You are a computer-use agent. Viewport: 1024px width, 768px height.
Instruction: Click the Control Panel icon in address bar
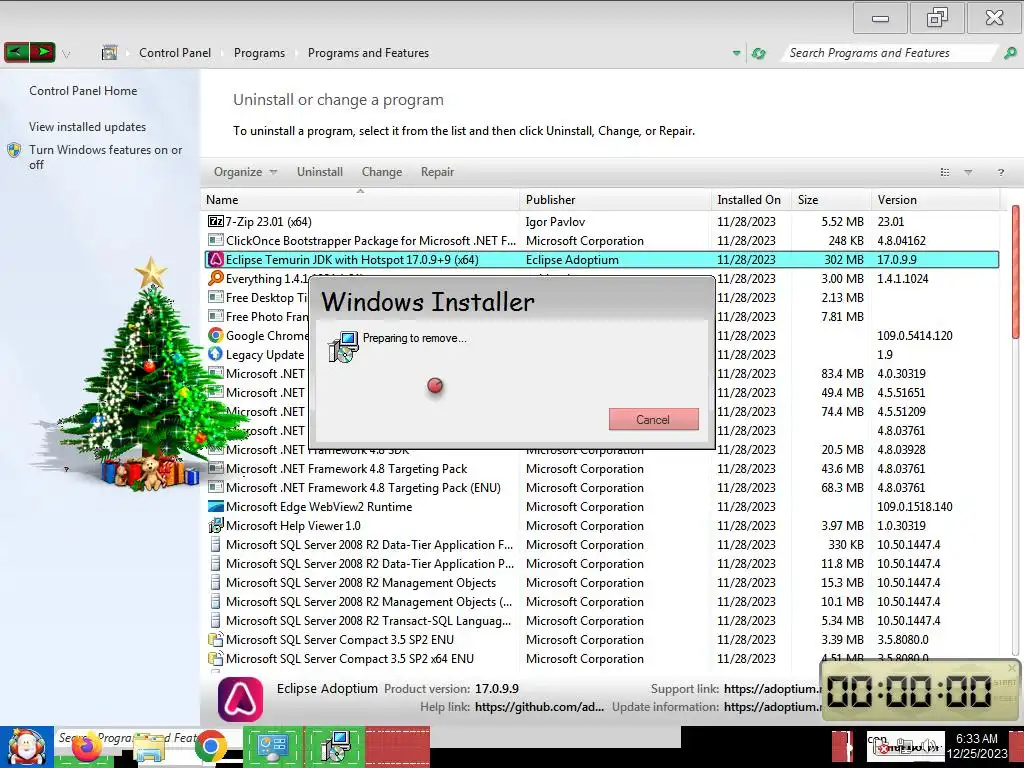point(110,52)
